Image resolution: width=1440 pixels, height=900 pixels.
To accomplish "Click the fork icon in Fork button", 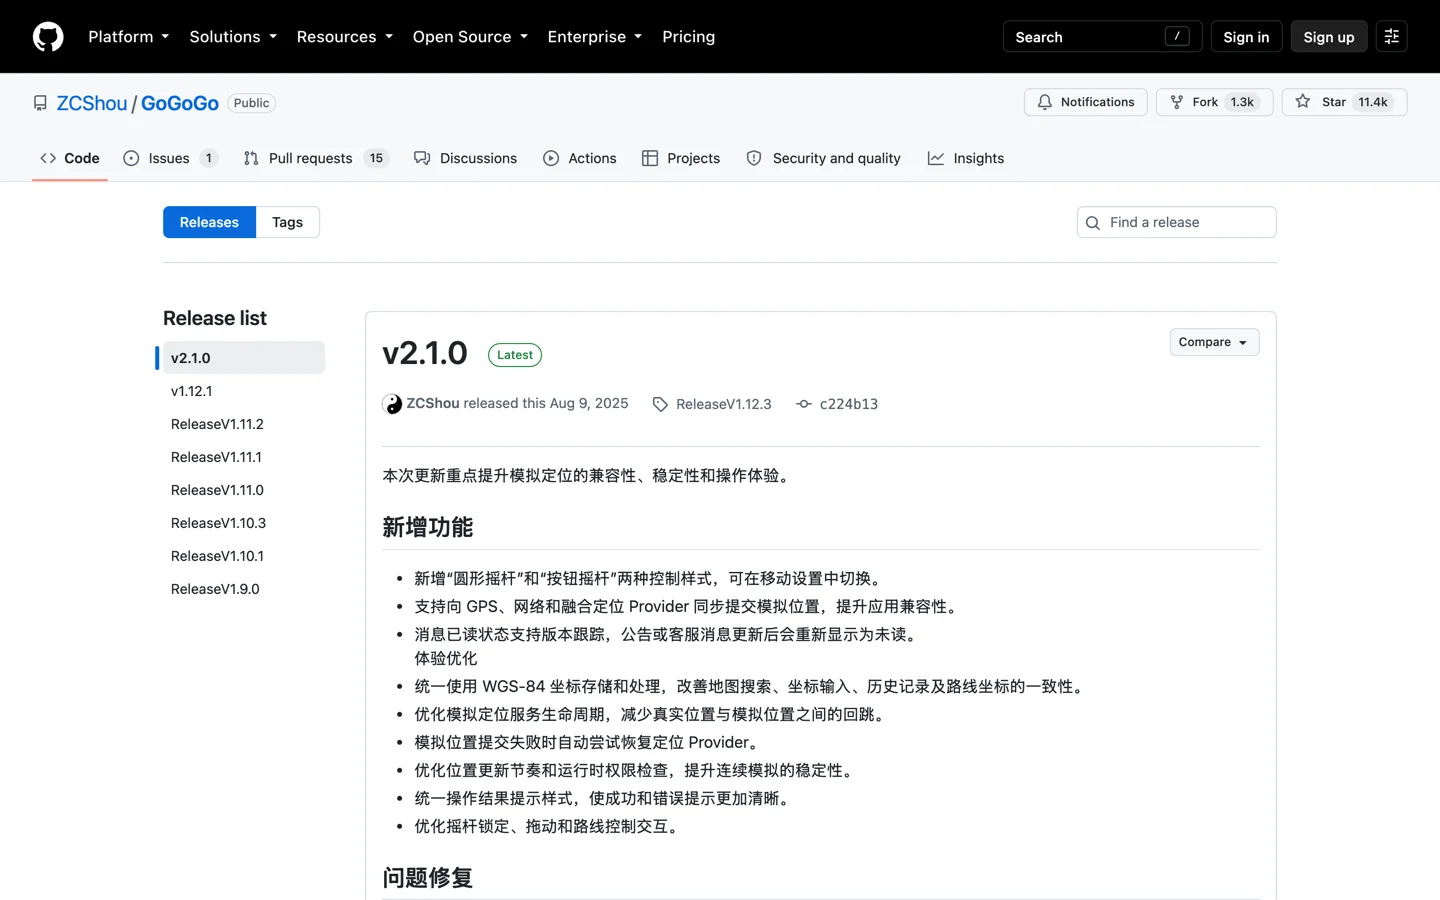I will coord(1176,102).
